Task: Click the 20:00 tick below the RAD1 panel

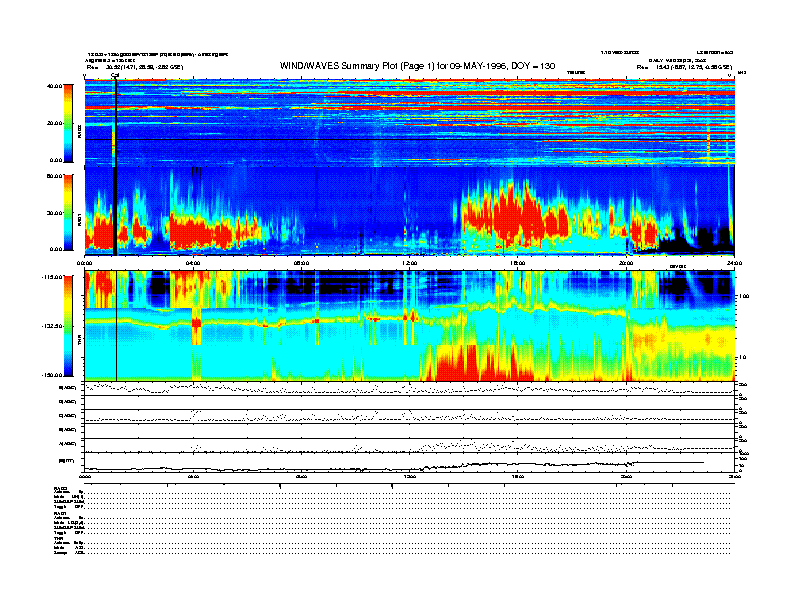Action: [x=626, y=263]
